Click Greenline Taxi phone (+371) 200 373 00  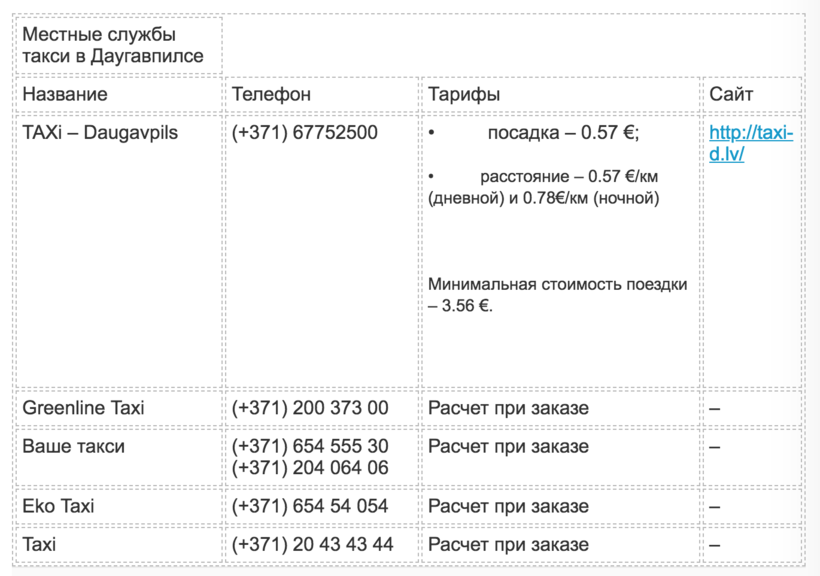point(310,408)
